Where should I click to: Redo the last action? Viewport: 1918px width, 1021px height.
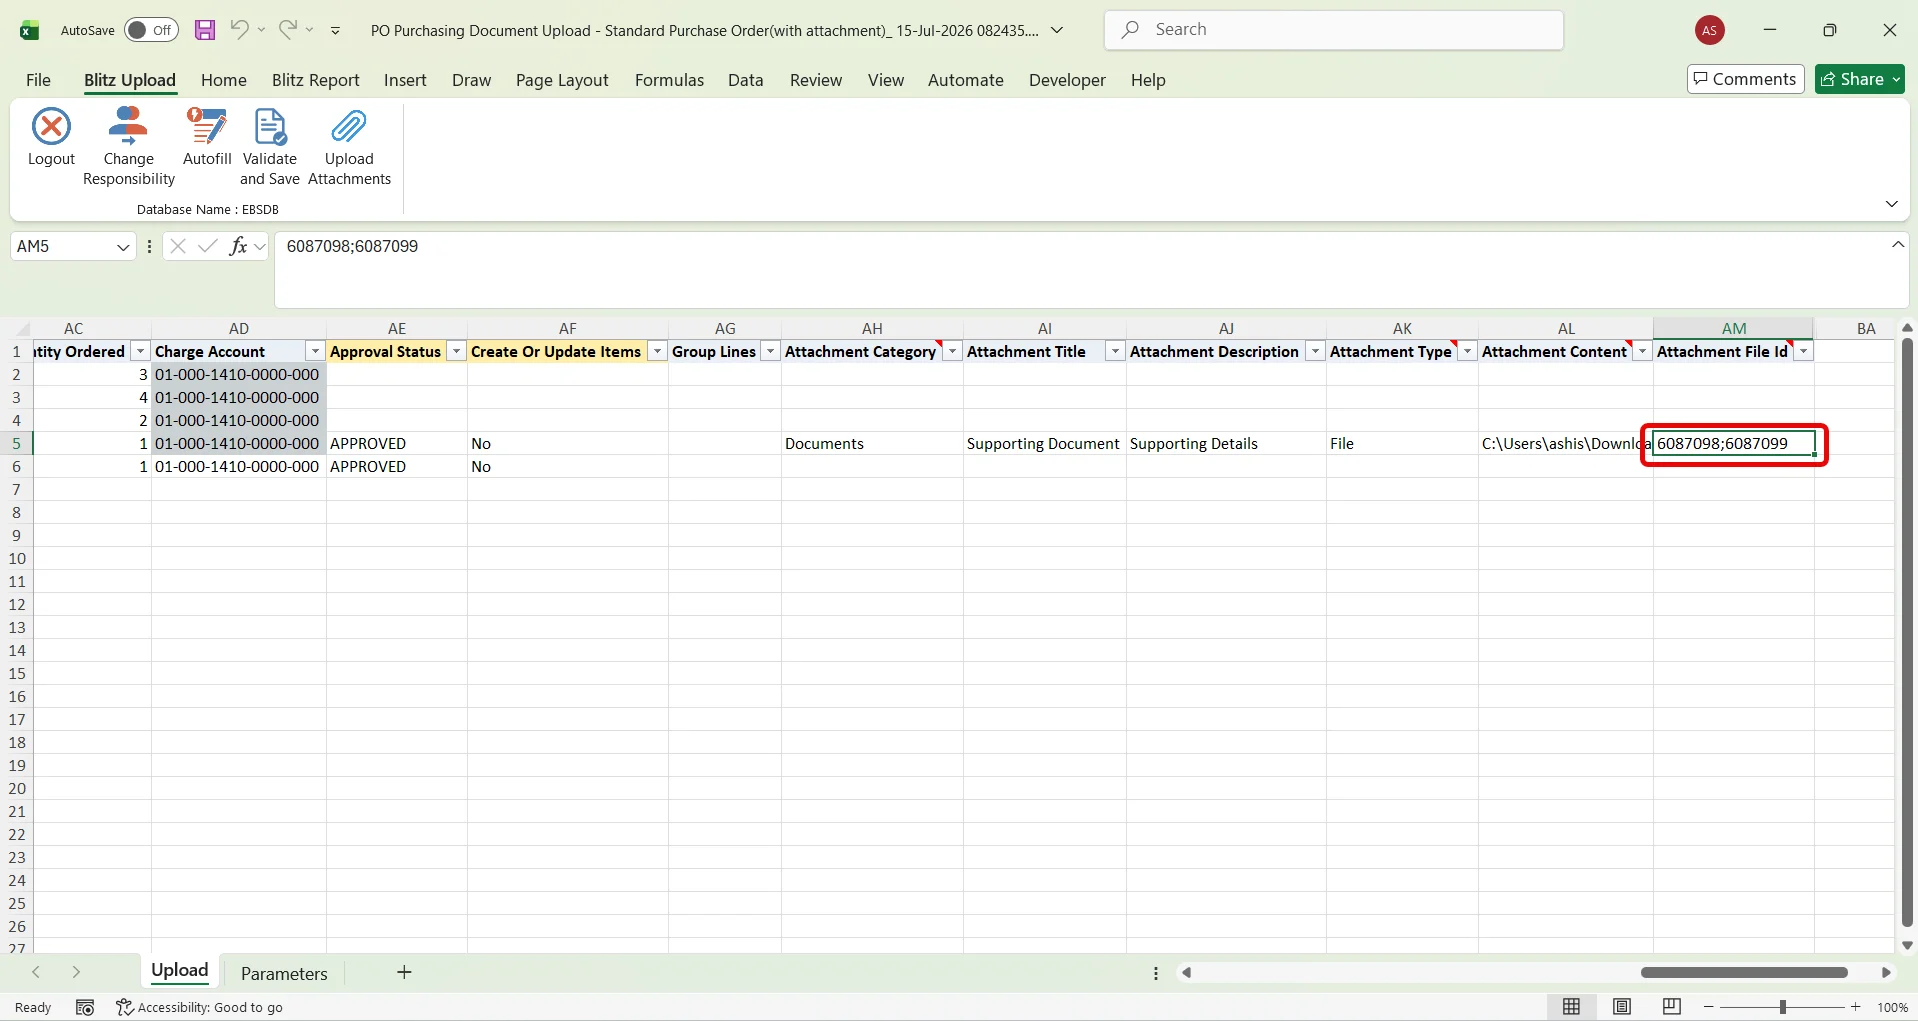tap(288, 30)
